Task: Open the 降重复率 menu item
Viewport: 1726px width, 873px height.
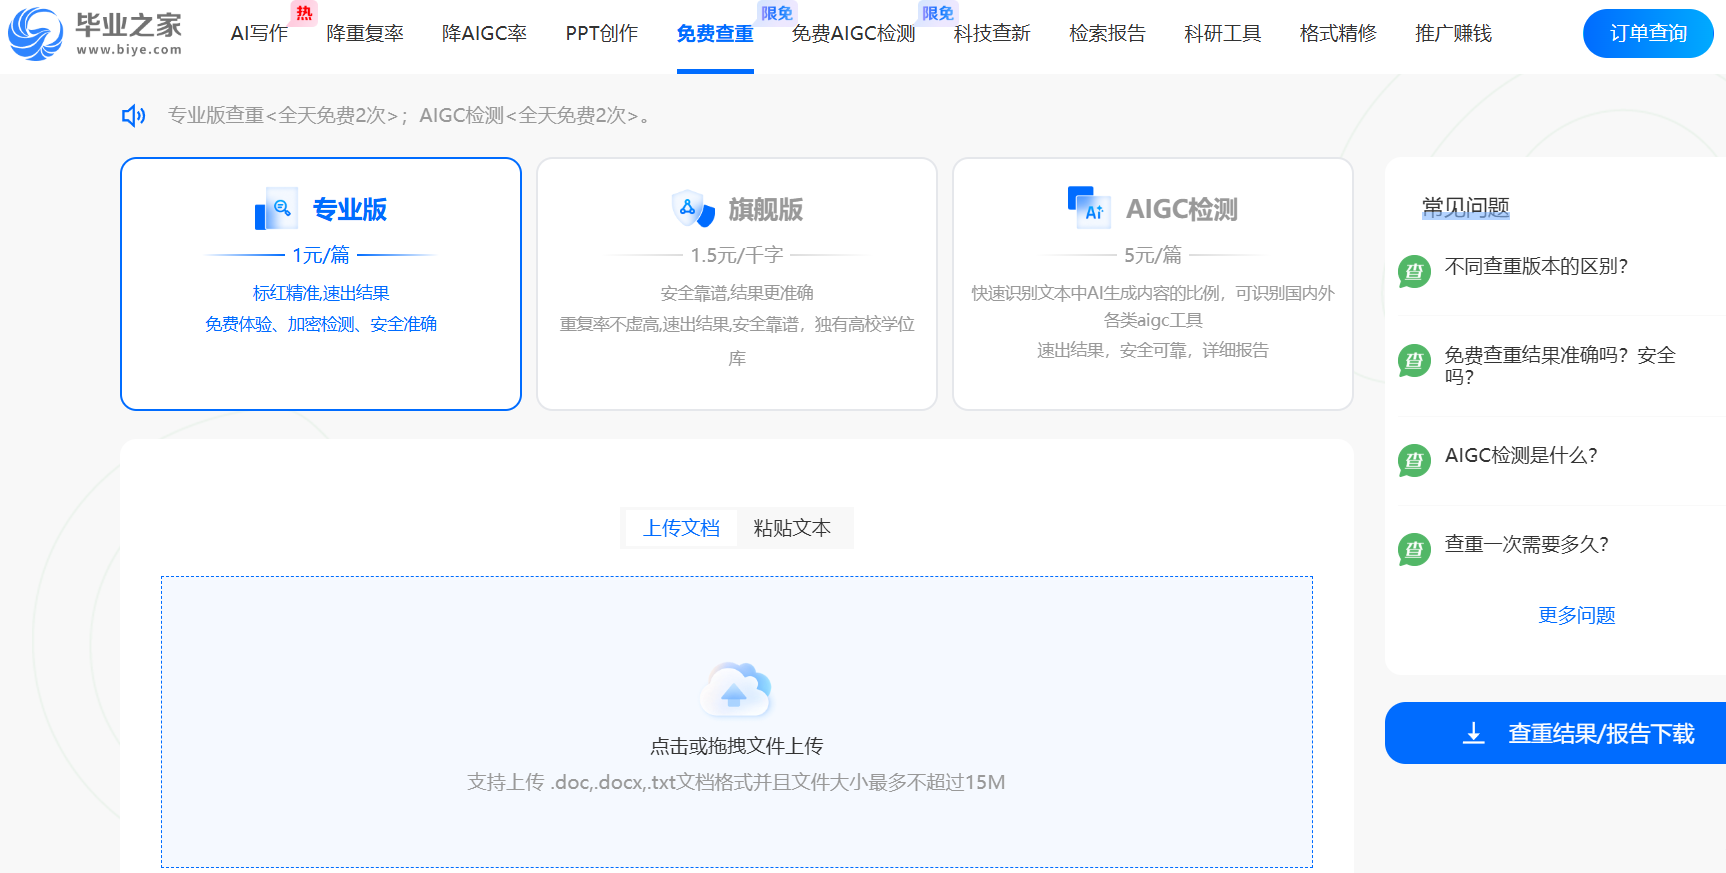Action: point(365,34)
